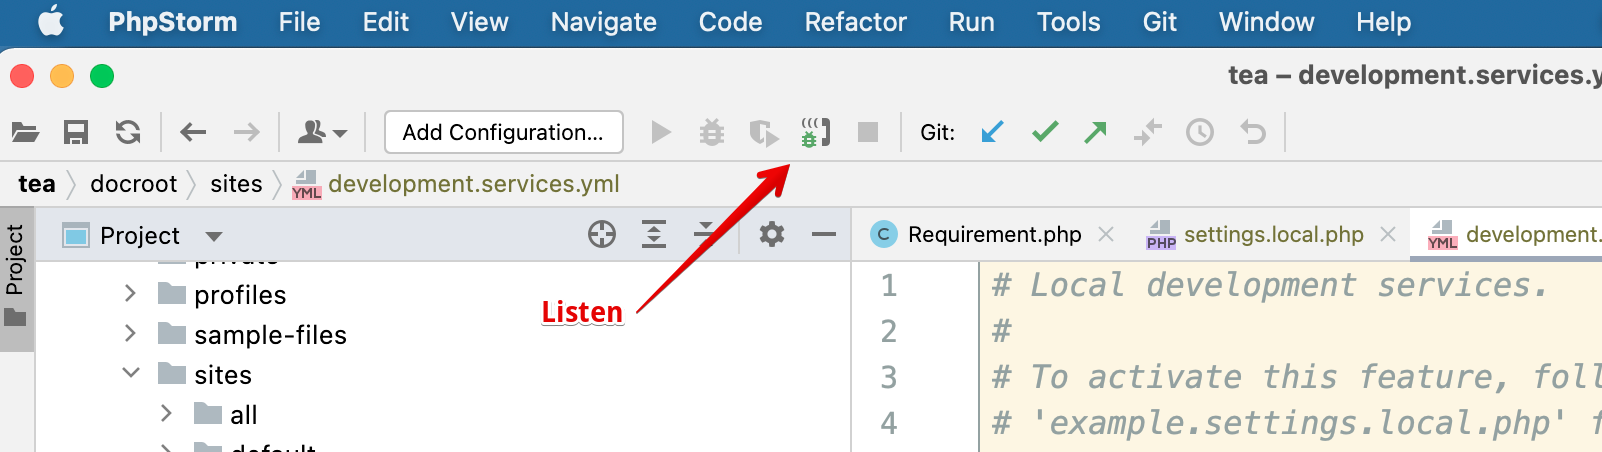Image resolution: width=1602 pixels, height=452 pixels.
Task: Expand the sample-files folder
Action: 130,333
